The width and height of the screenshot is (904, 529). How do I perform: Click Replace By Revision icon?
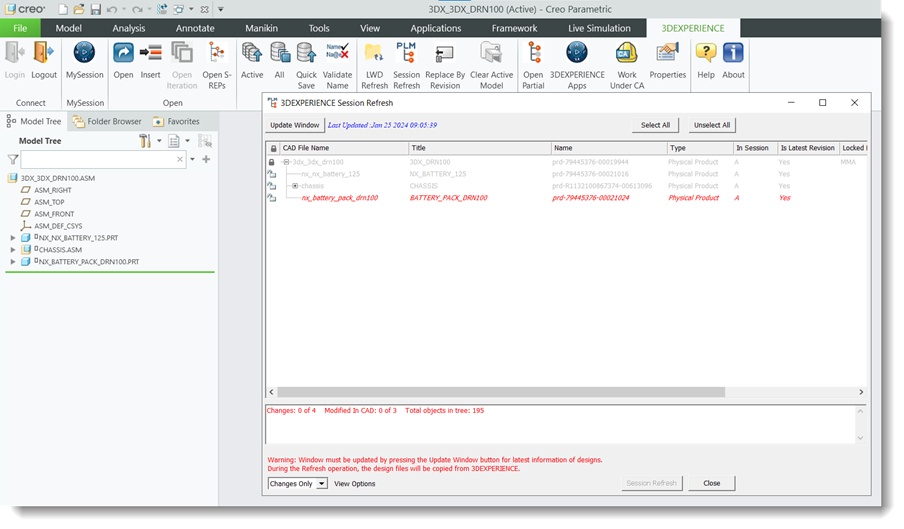[445, 54]
